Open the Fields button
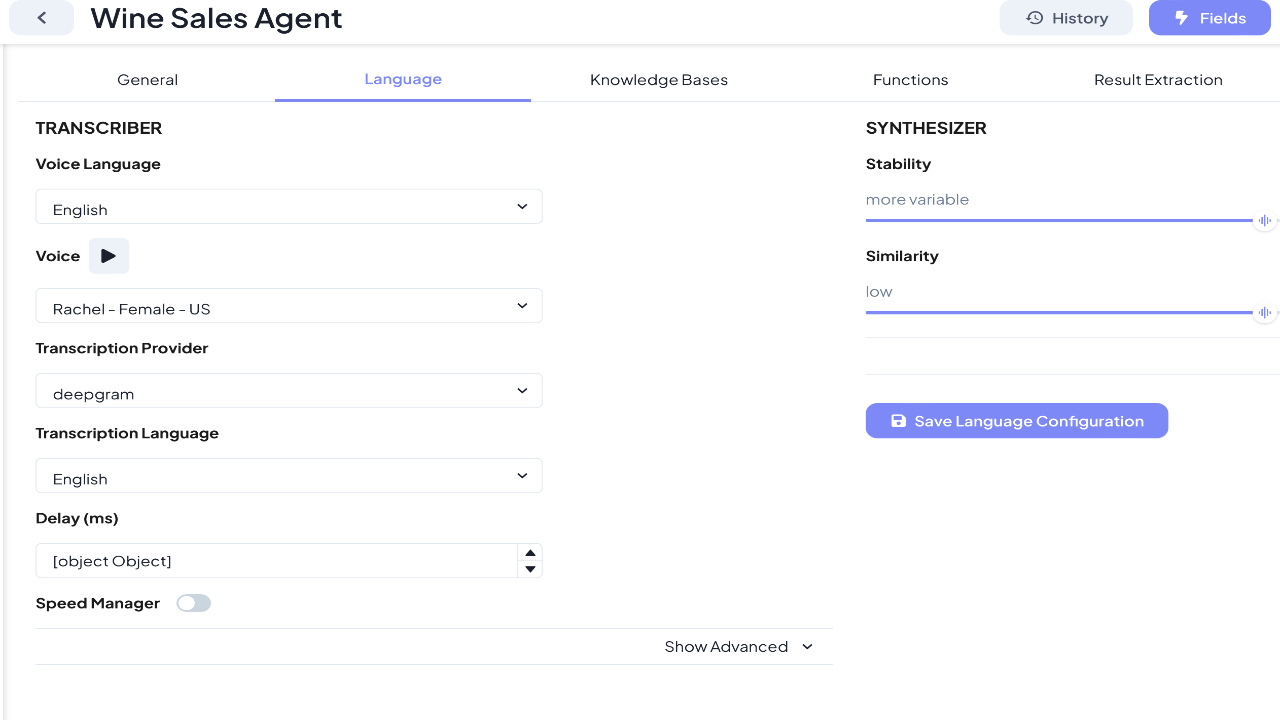 point(1209,18)
